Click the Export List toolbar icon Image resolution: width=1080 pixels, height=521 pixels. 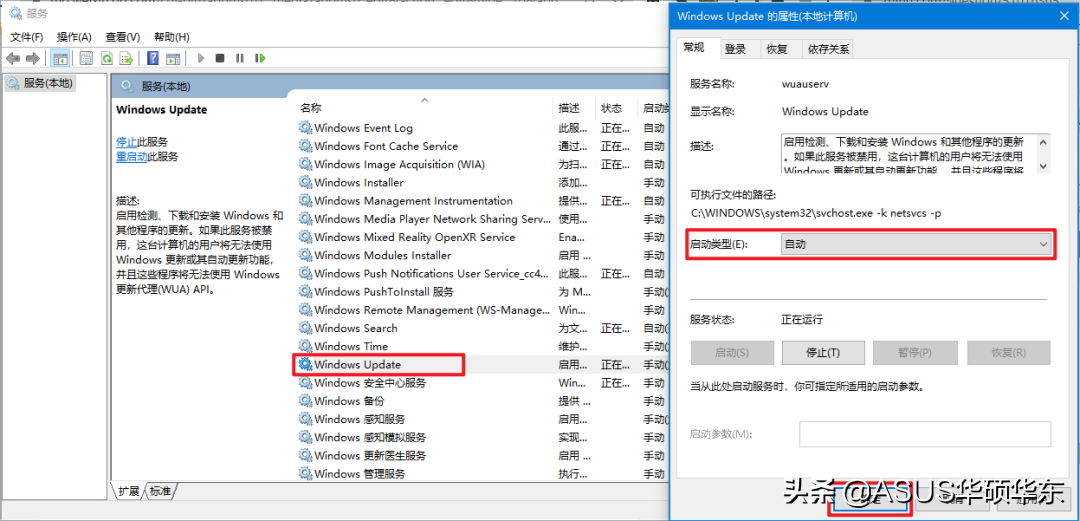coord(126,58)
